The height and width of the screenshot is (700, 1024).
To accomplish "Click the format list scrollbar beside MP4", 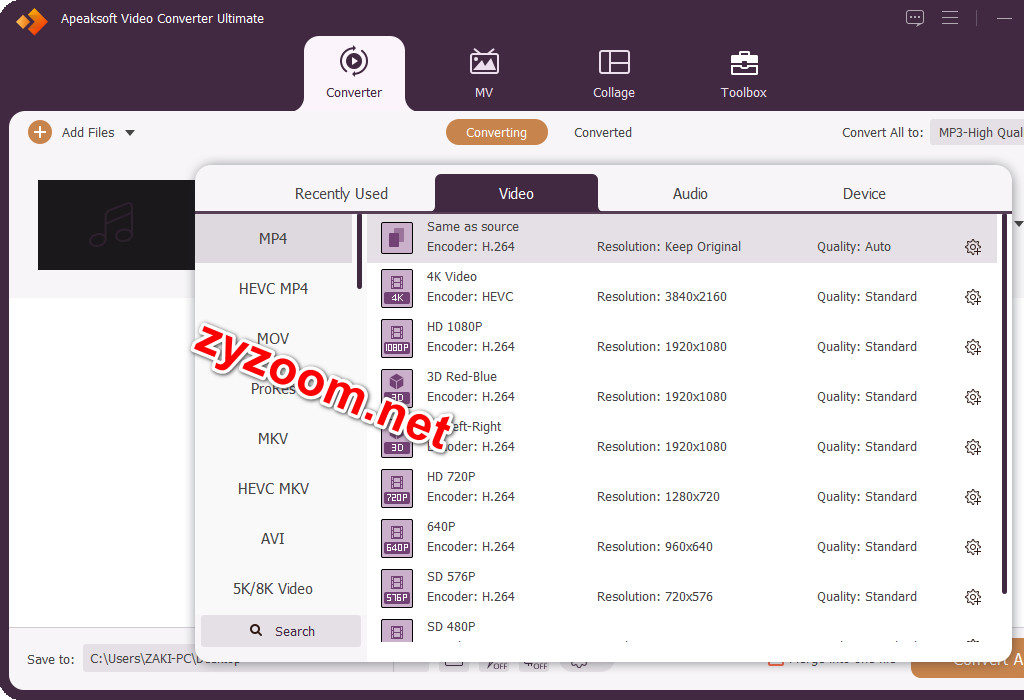I will click(x=359, y=251).
